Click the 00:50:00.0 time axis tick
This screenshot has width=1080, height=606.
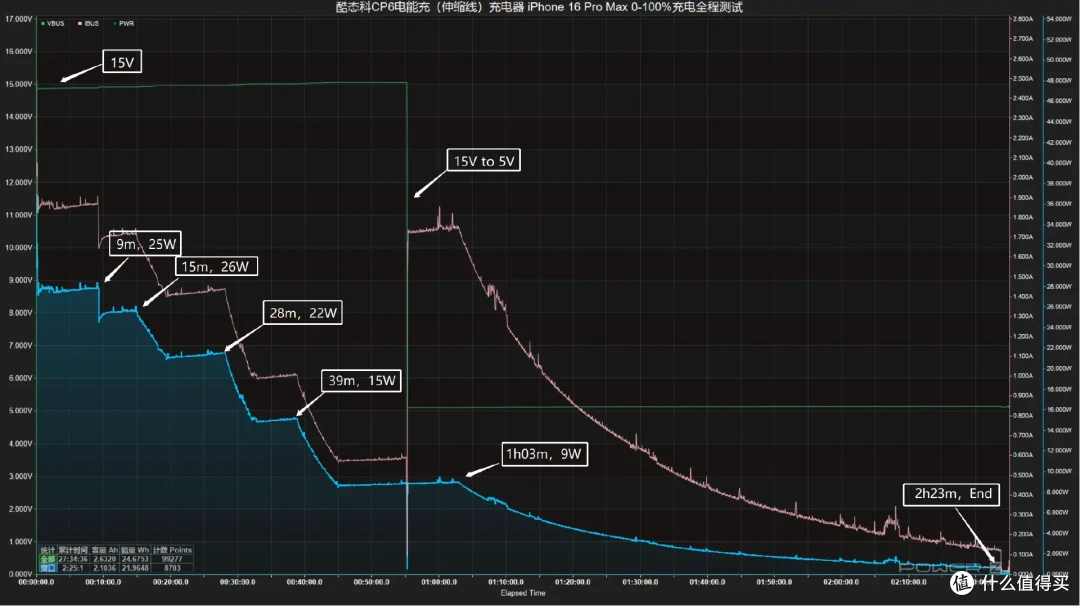372,582
